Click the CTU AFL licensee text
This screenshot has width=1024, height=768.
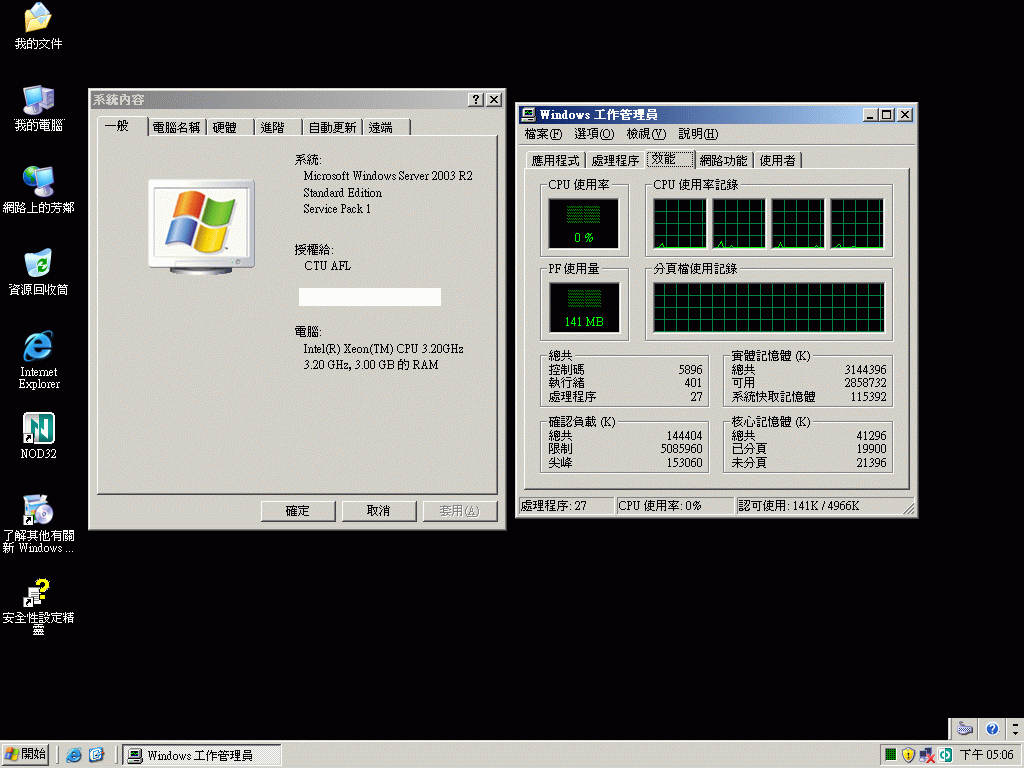click(327, 266)
